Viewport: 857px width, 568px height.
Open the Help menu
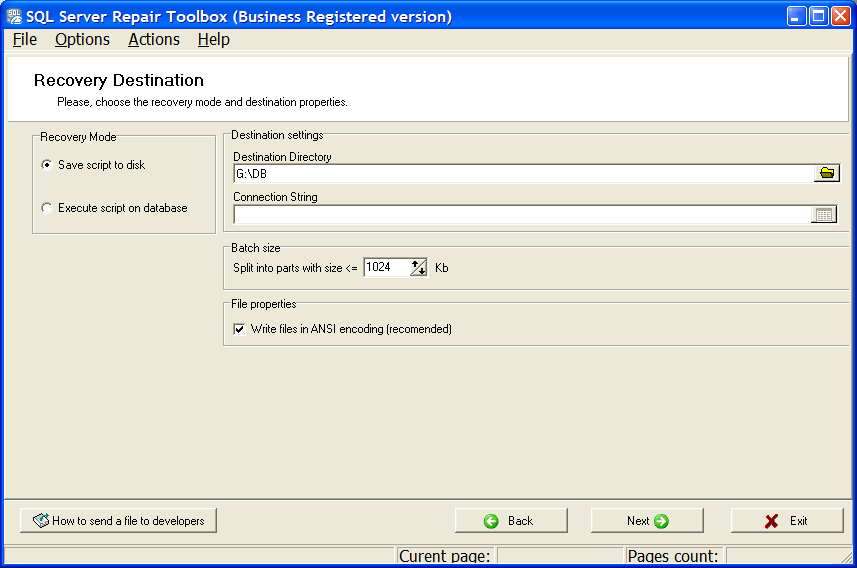pos(214,39)
